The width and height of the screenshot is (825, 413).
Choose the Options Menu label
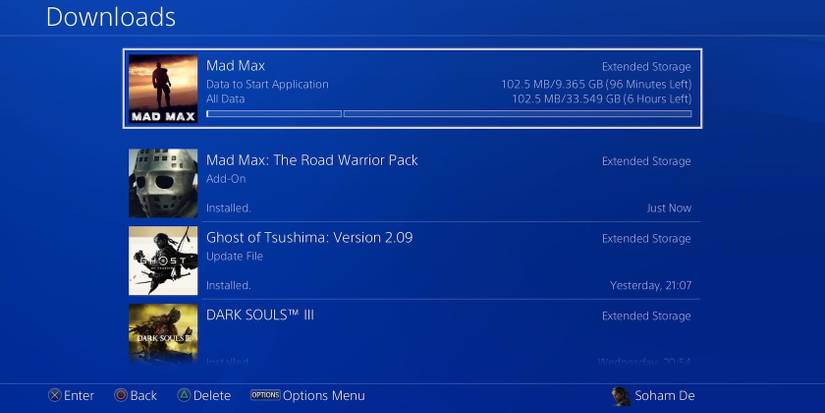[x=324, y=396]
